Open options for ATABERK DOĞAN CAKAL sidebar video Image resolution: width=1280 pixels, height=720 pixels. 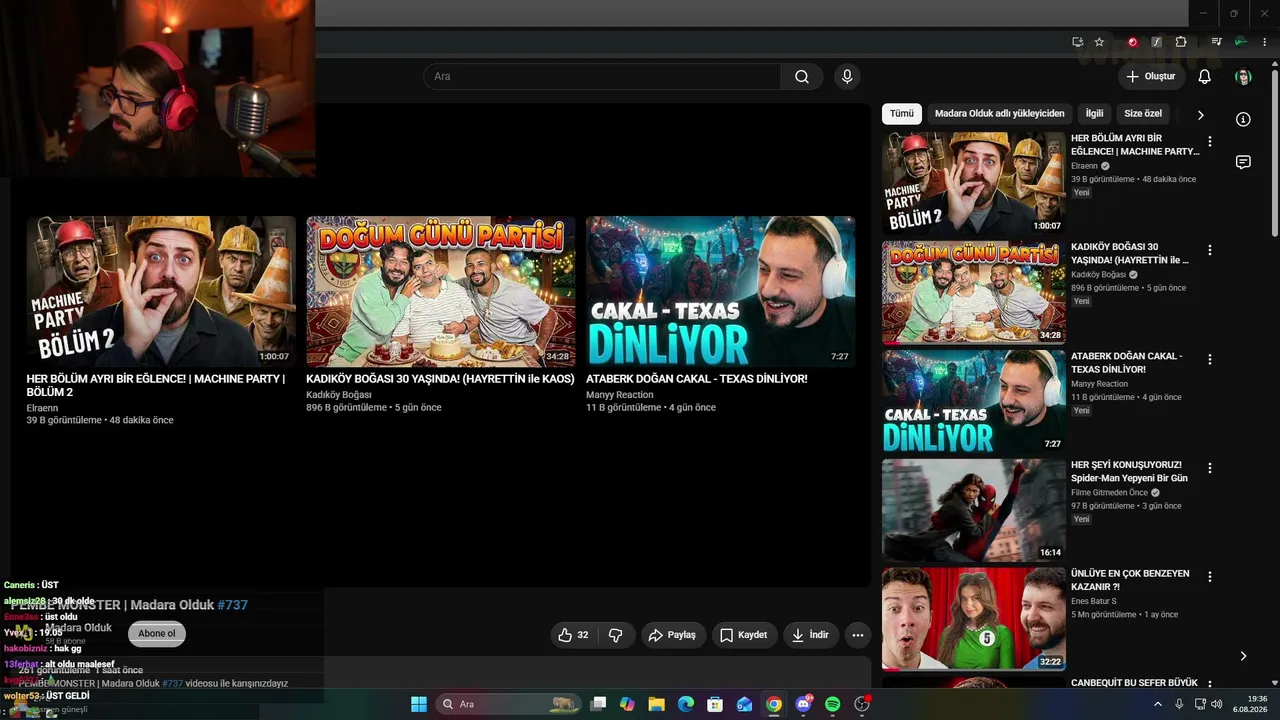pyautogui.click(x=1209, y=359)
